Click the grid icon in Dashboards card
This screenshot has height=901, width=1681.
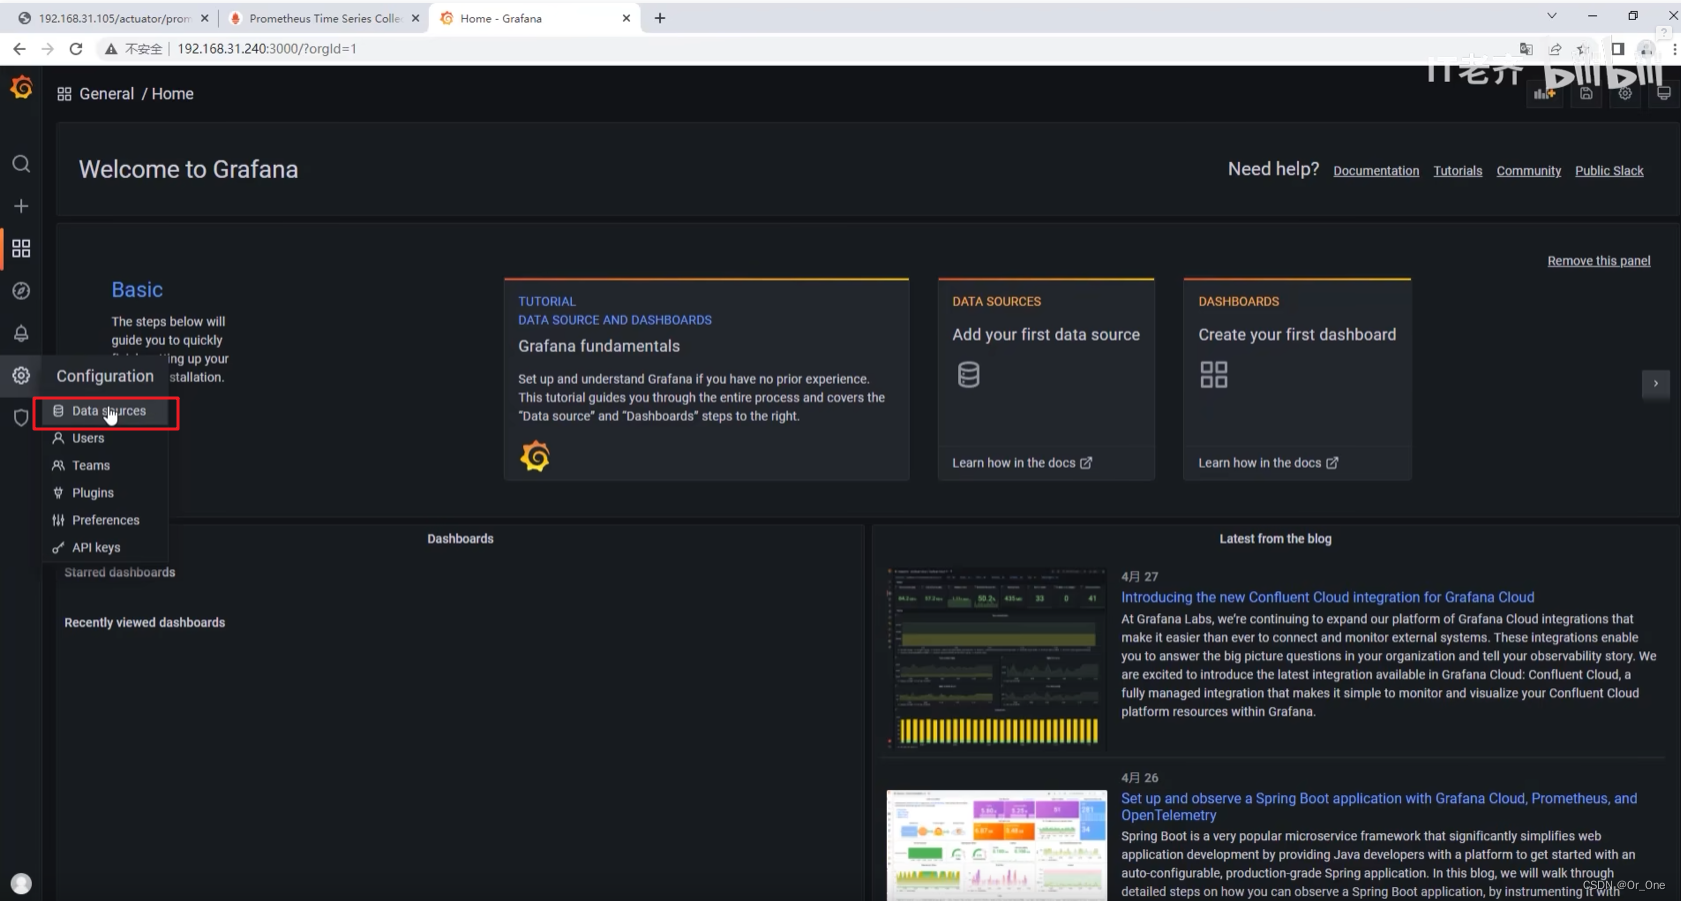1213,375
